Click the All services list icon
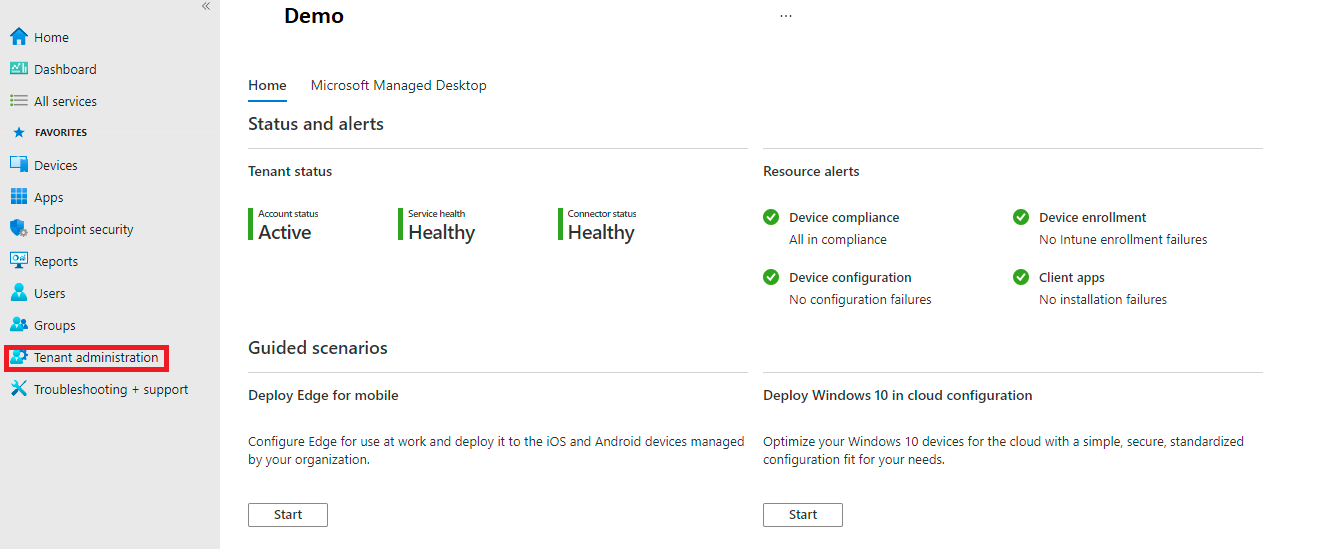Image resolution: width=1321 pixels, height=549 pixels. point(19,101)
